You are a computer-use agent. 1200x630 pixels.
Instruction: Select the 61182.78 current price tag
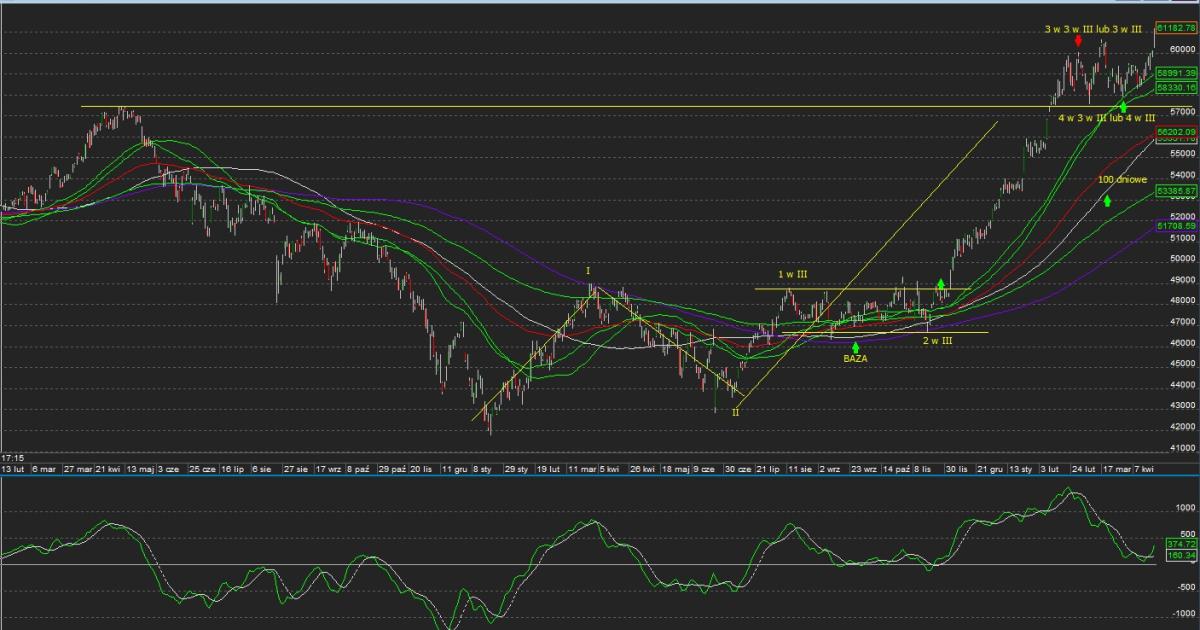coord(1177,28)
